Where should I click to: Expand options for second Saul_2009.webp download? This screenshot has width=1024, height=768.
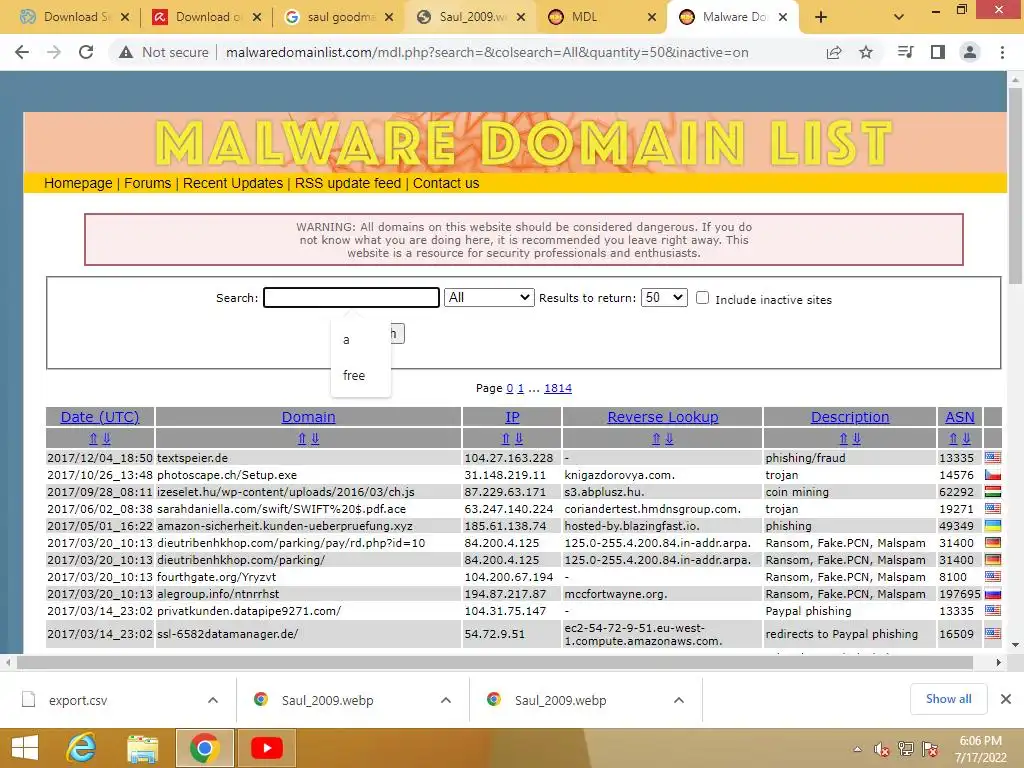point(679,700)
